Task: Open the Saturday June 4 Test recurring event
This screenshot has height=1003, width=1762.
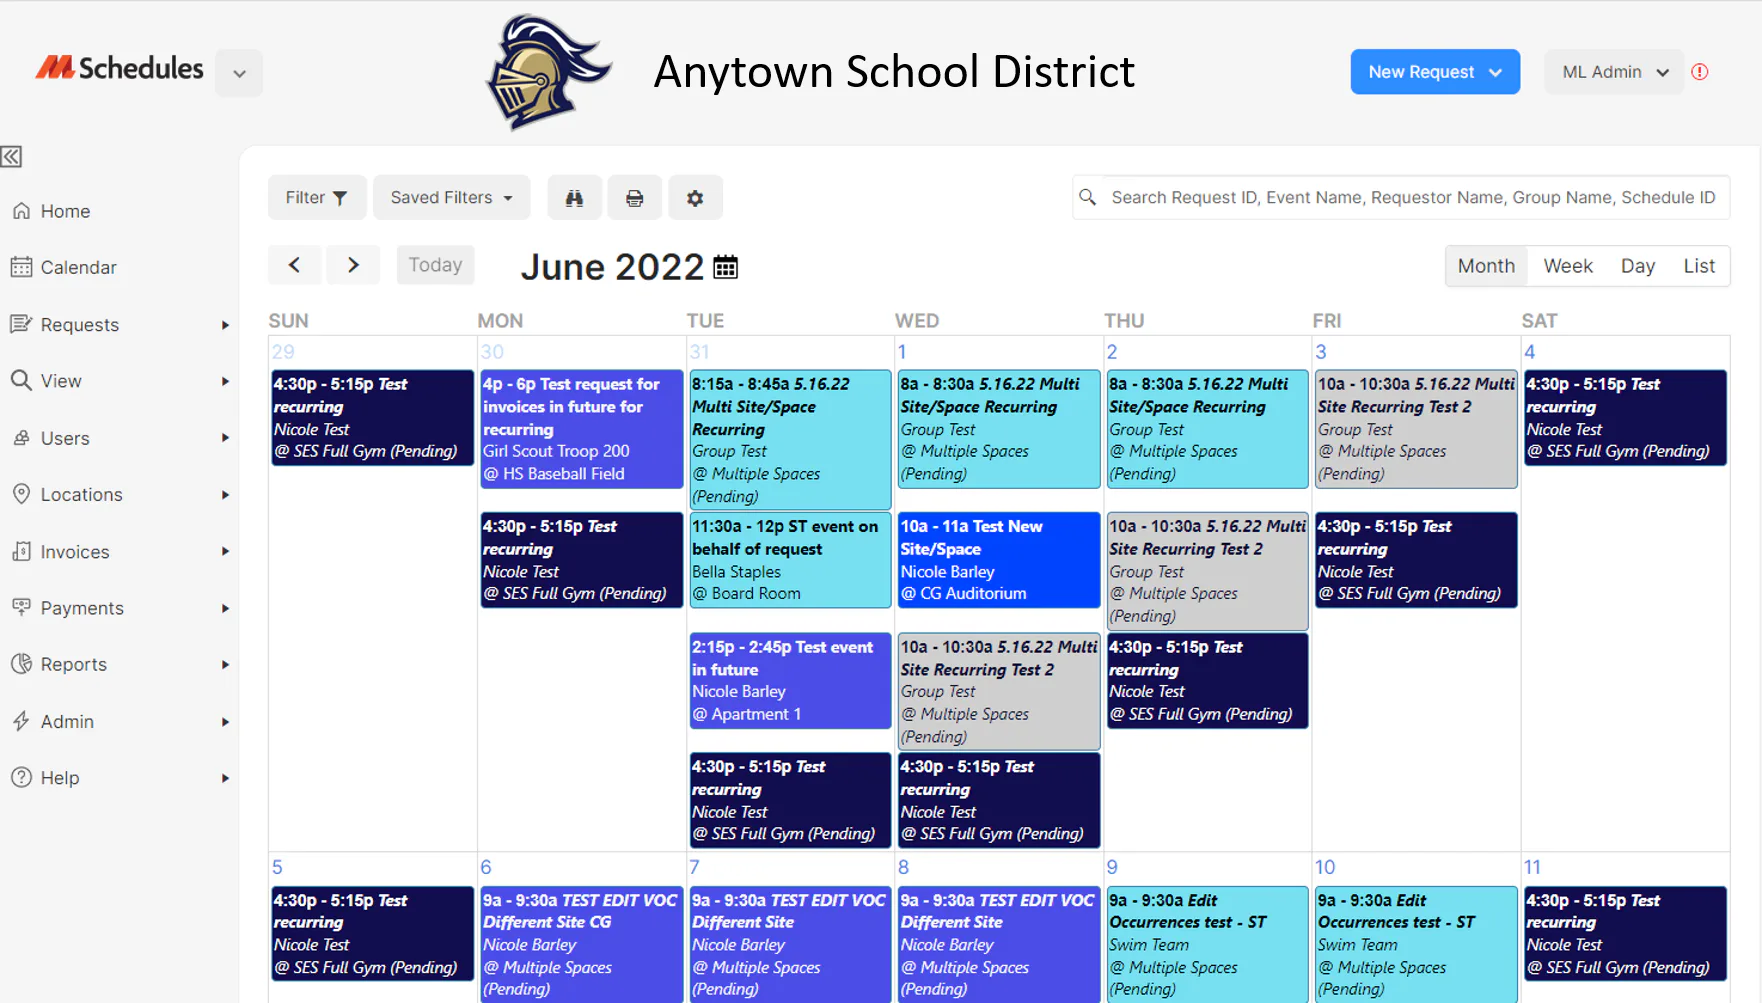Action: coord(1626,418)
